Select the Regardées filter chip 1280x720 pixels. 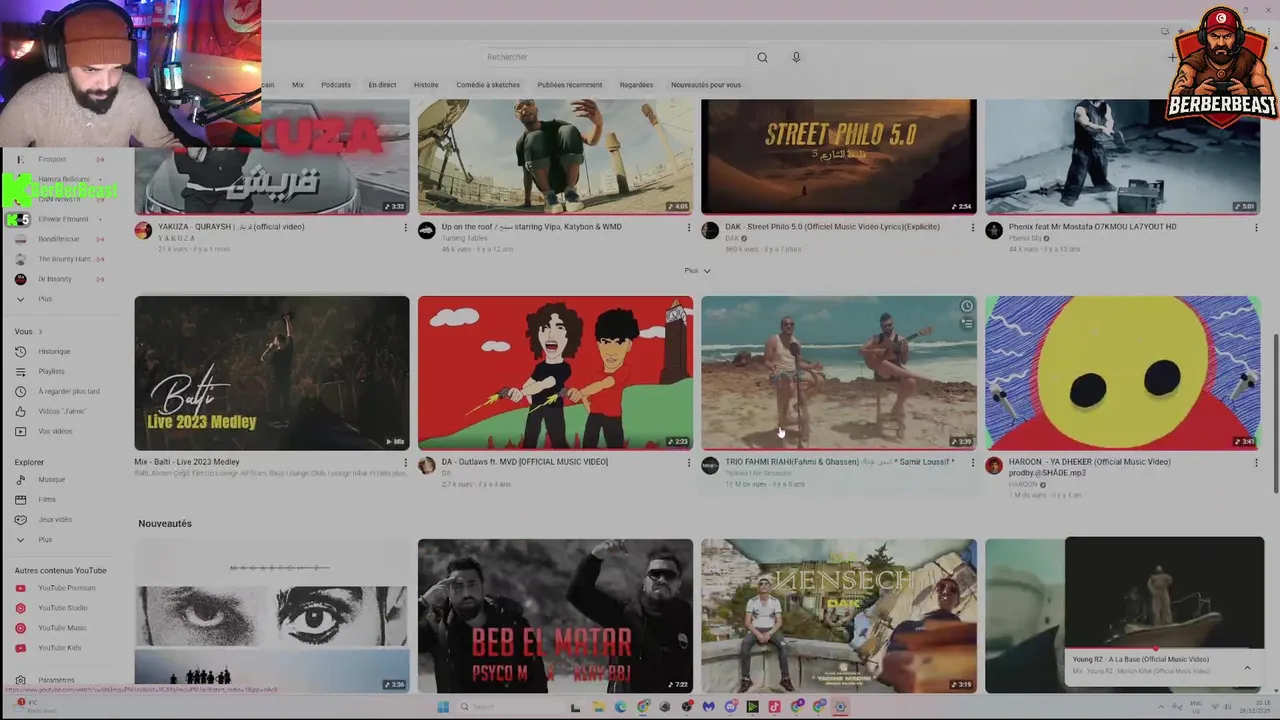(x=636, y=85)
